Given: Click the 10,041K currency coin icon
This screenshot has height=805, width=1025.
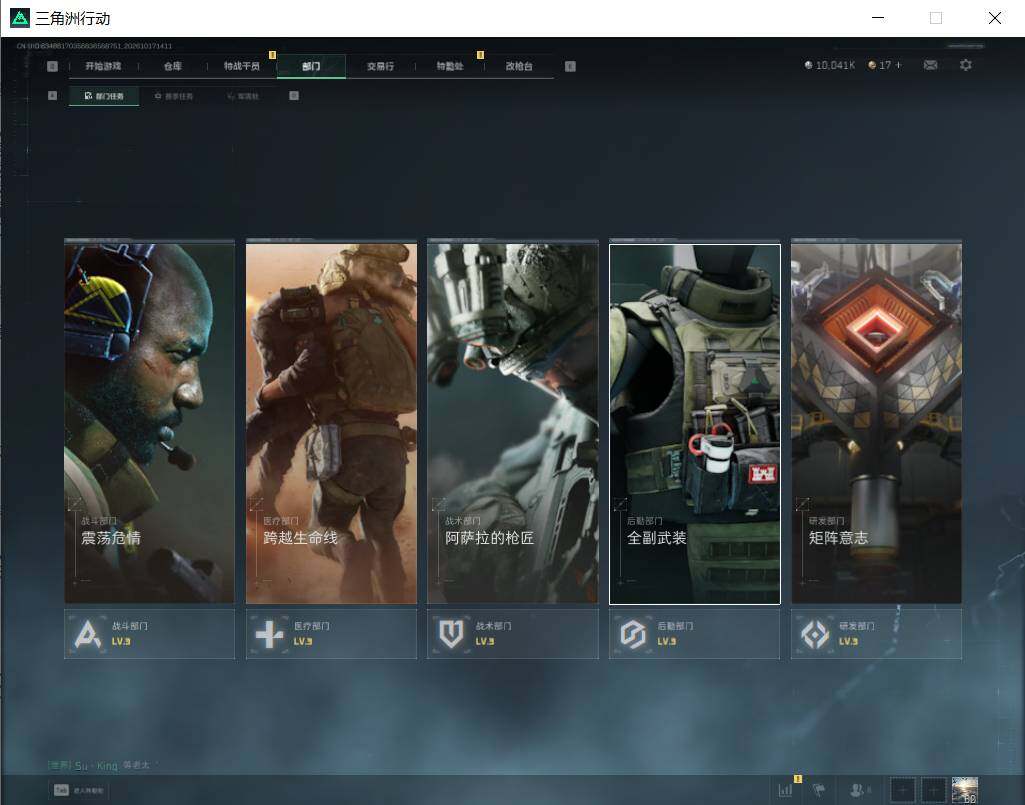Looking at the screenshot, I should coord(809,65).
